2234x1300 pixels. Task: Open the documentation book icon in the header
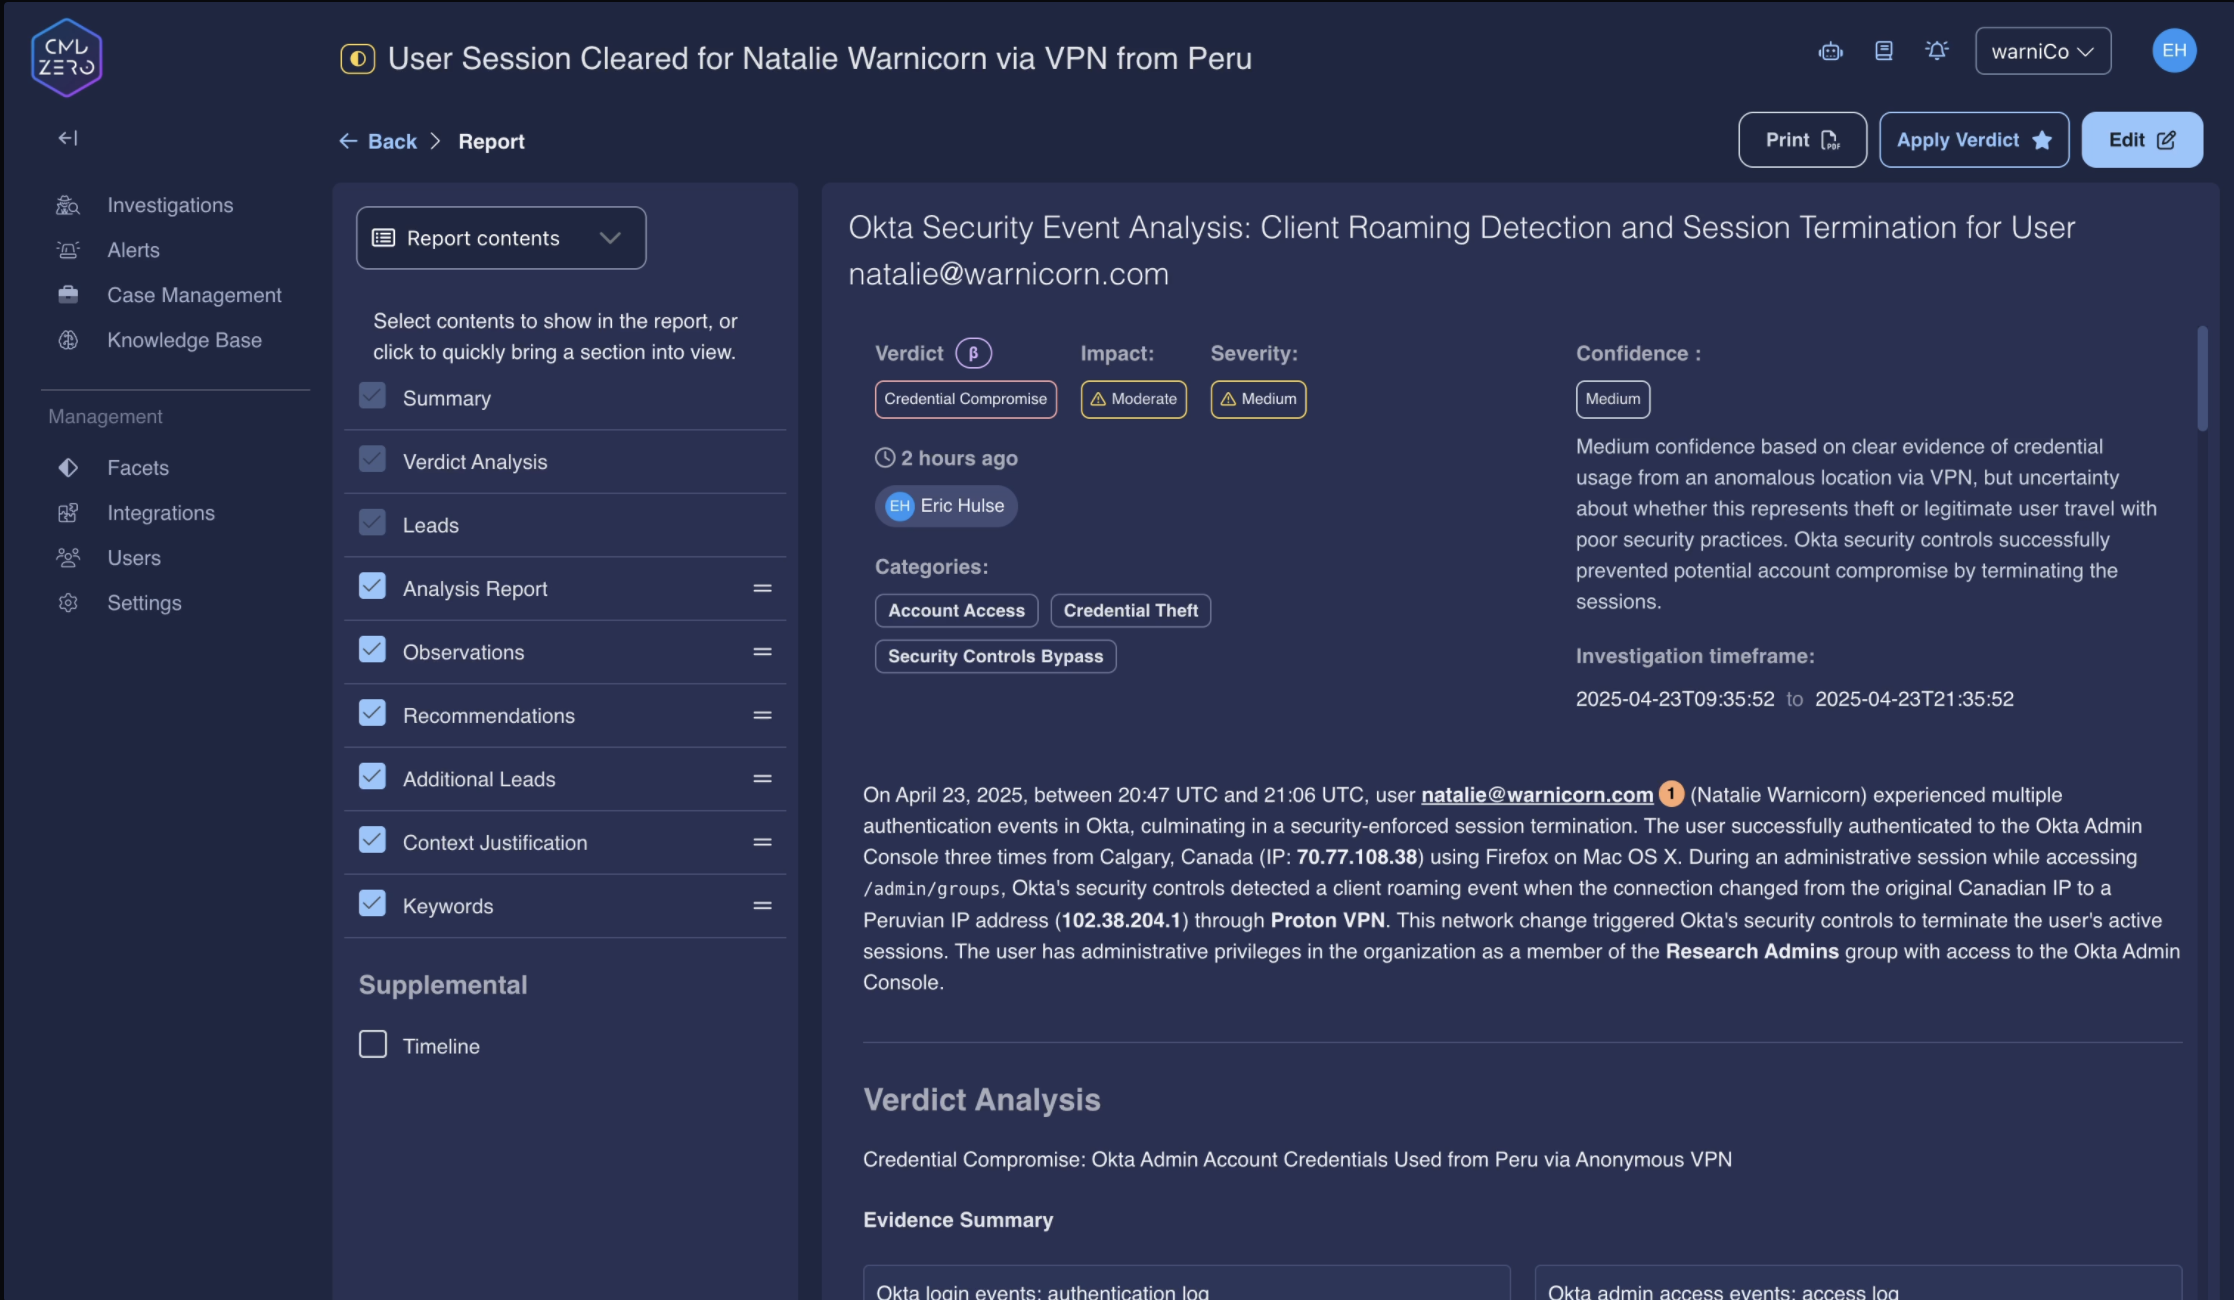(1883, 51)
